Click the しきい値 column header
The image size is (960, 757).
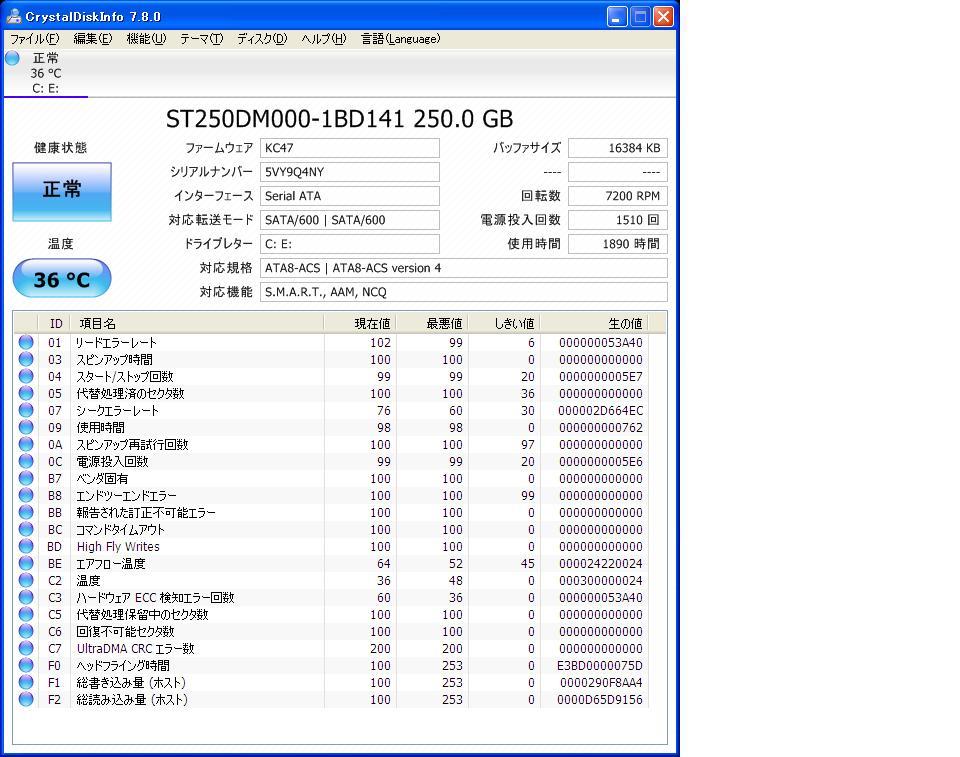click(x=504, y=323)
